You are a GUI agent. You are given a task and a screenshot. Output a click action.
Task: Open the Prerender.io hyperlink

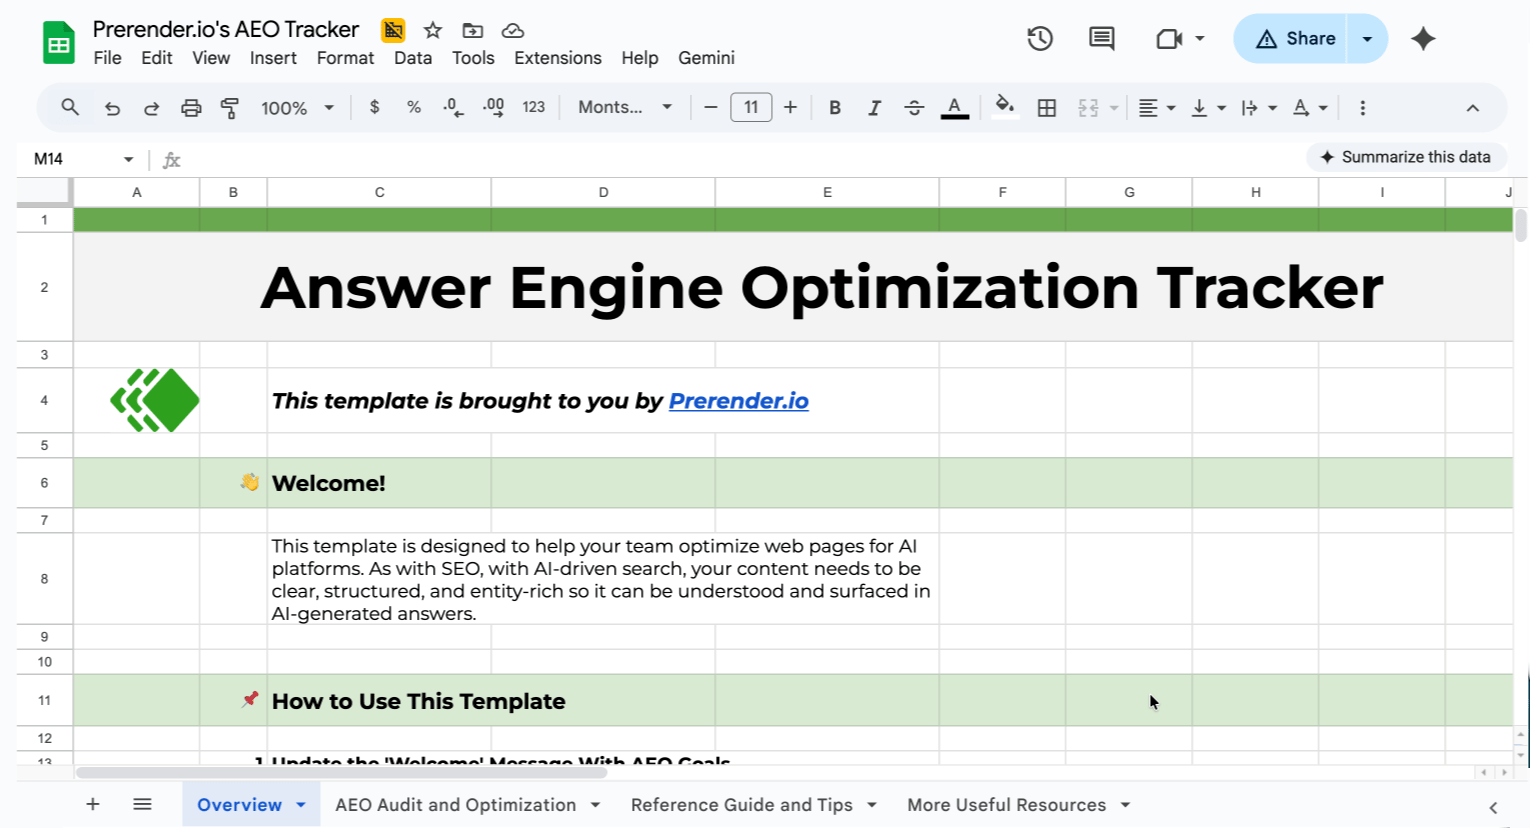[x=738, y=401]
